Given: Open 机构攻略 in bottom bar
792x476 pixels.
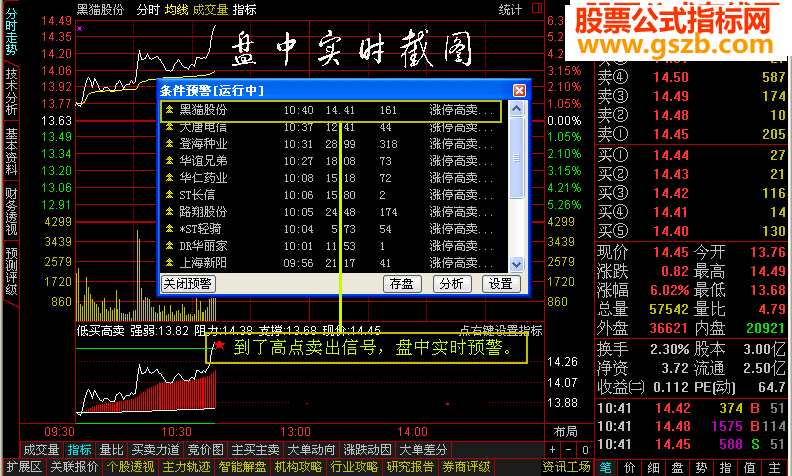Looking at the screenshot, I should point(298,466).
